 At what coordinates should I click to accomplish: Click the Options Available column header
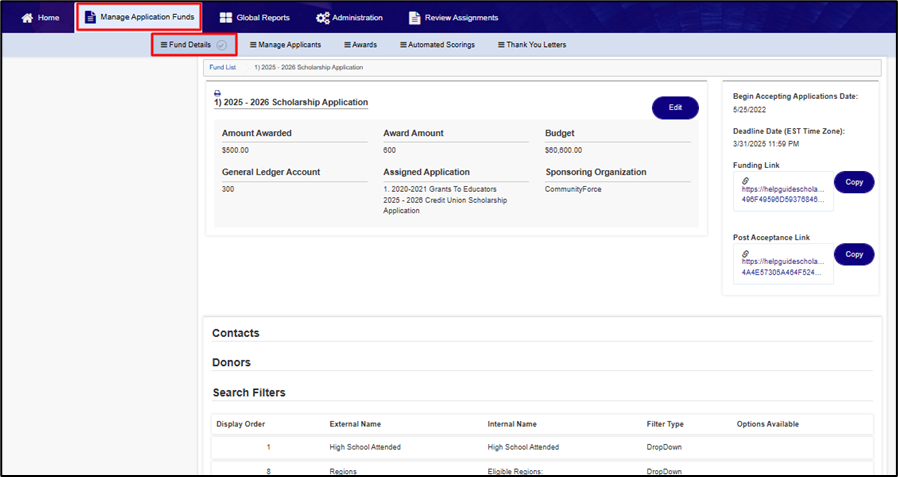[x=767, y=424]
